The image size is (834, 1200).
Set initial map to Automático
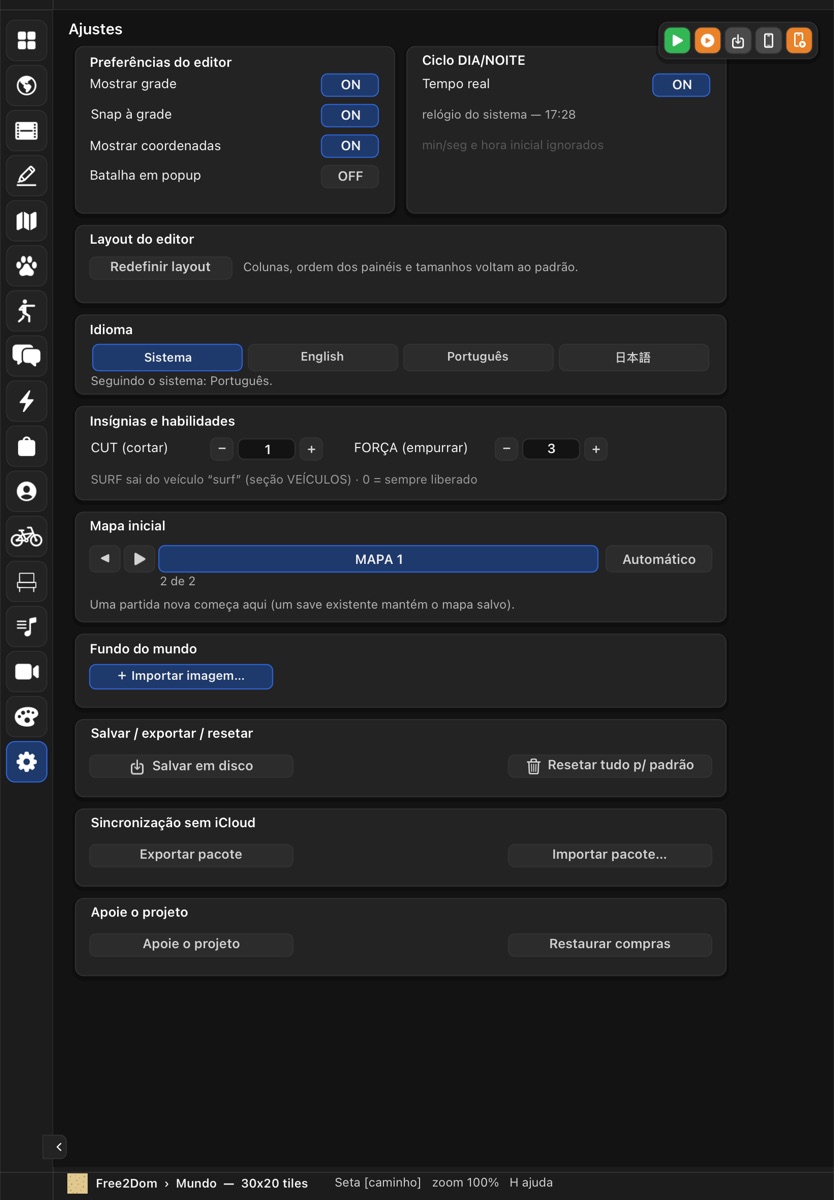click(x=659, y=559)
